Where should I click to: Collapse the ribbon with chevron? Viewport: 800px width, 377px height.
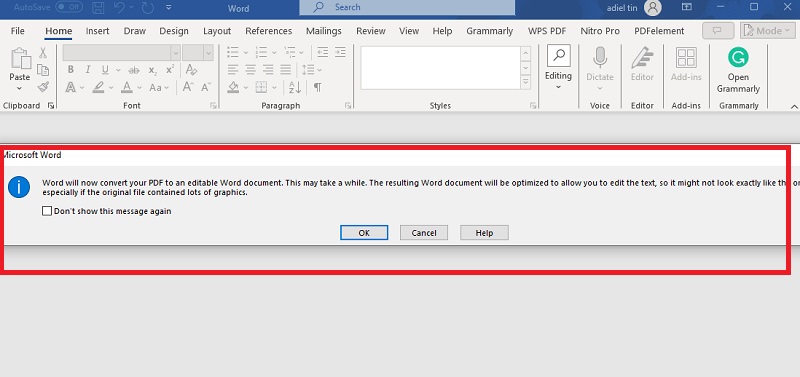794,107
